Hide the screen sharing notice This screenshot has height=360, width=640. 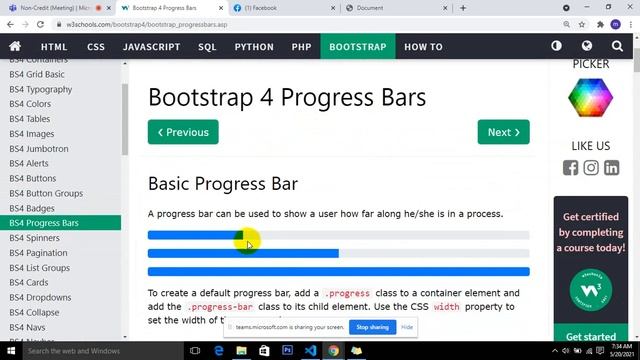tap(407, 327)
